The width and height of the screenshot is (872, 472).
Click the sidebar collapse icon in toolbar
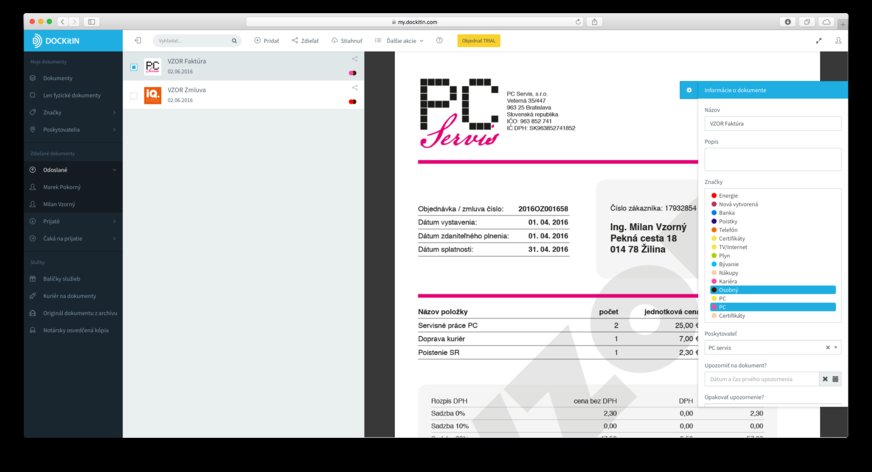pyautogui.click(x=137, y=41)
